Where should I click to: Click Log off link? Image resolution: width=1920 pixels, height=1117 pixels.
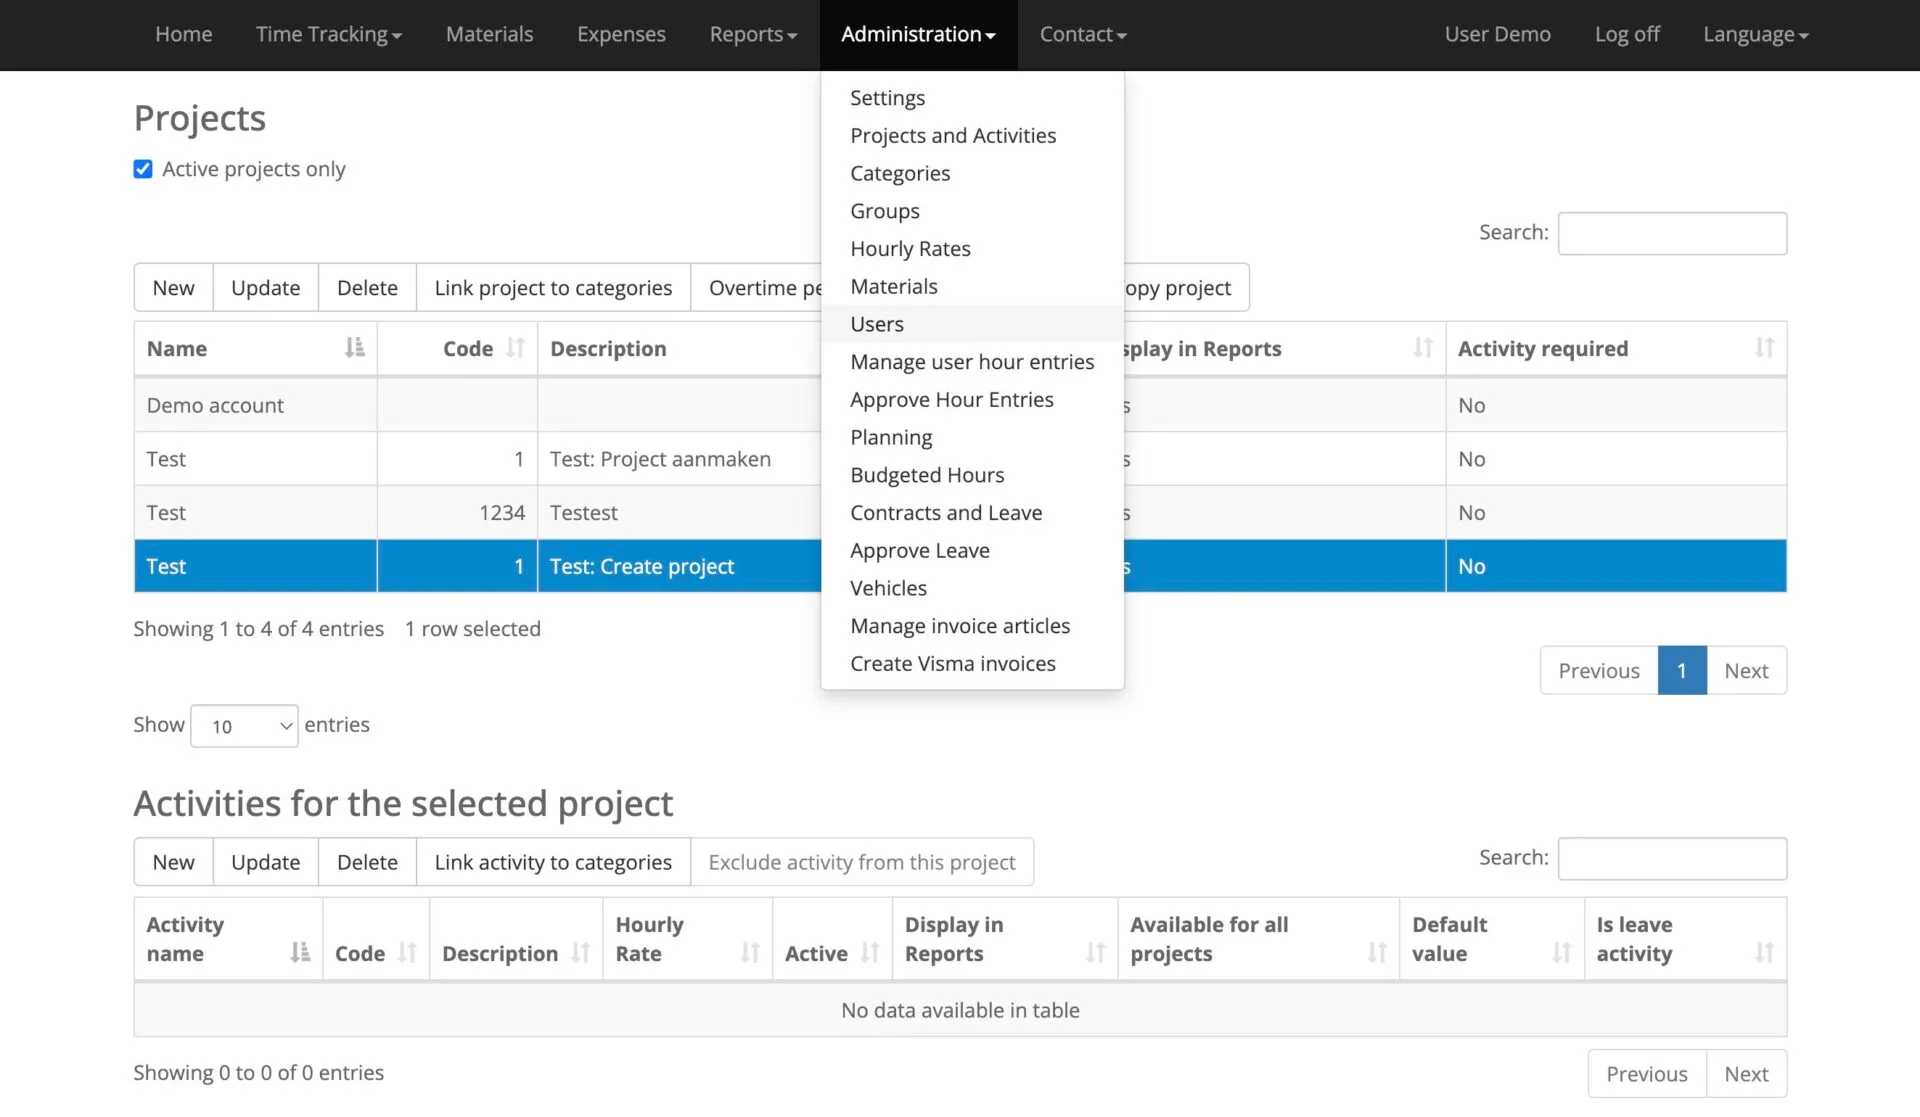tap(1626, 35)
